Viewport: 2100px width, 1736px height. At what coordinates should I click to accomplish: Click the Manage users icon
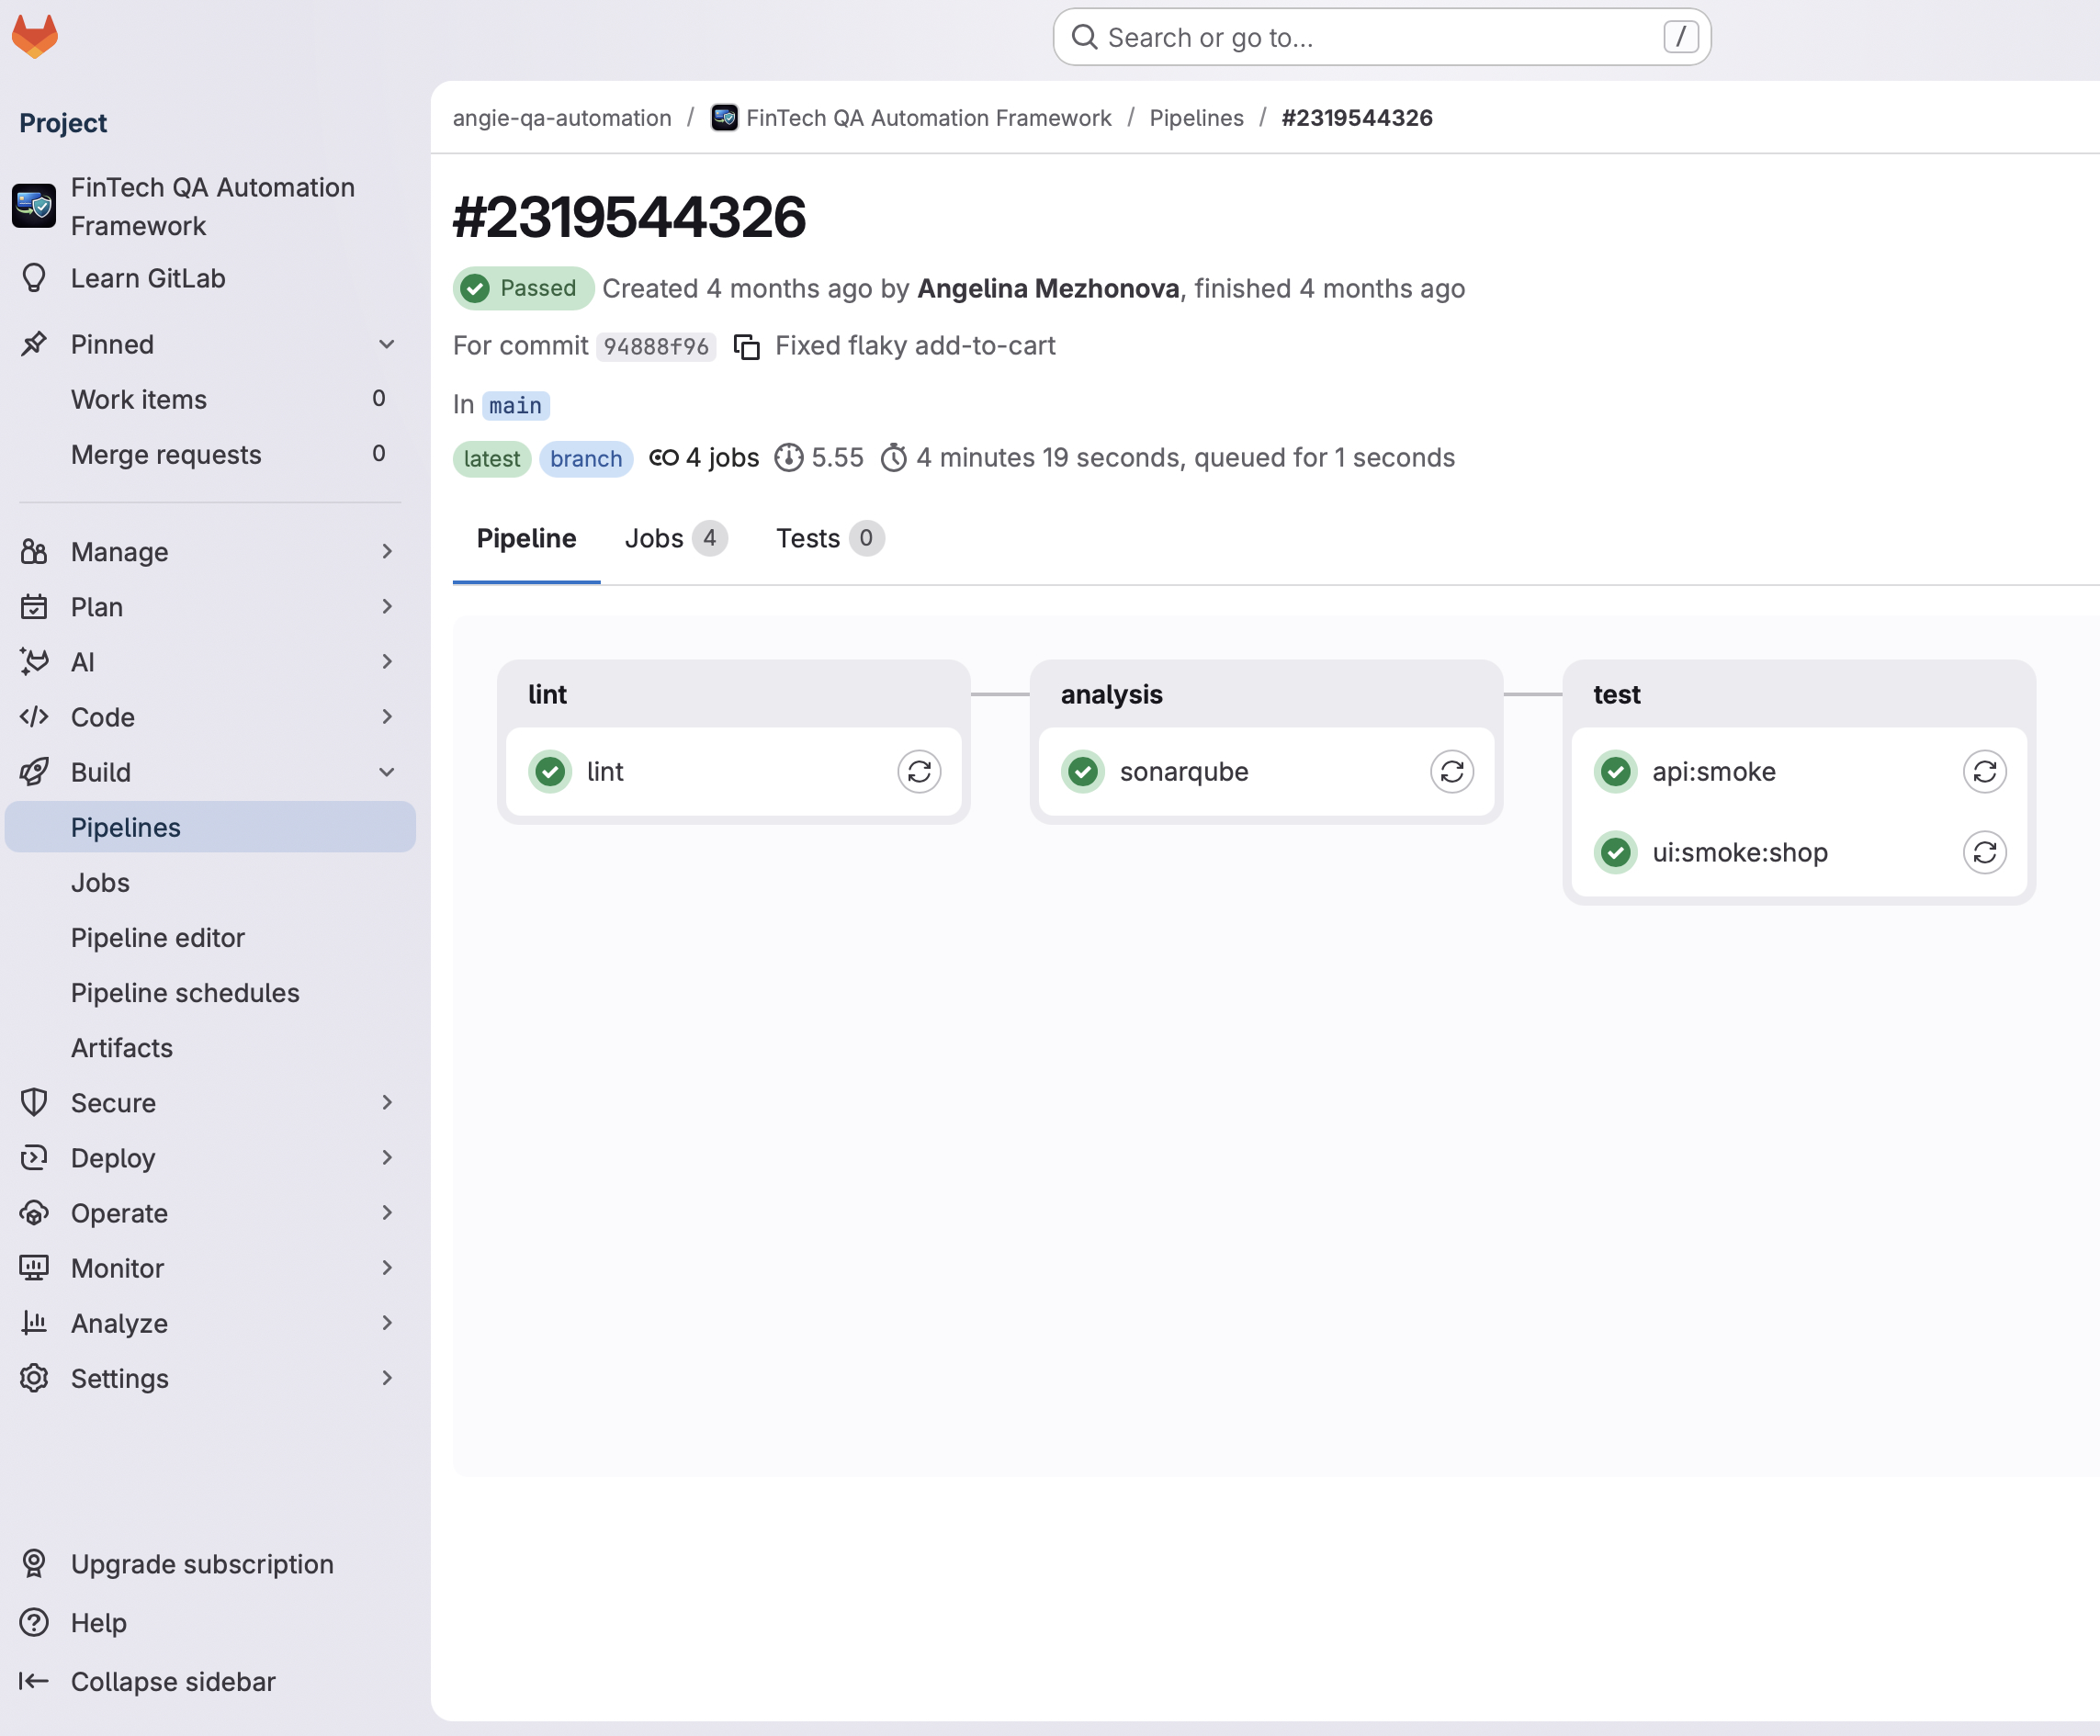coord(34,552)
